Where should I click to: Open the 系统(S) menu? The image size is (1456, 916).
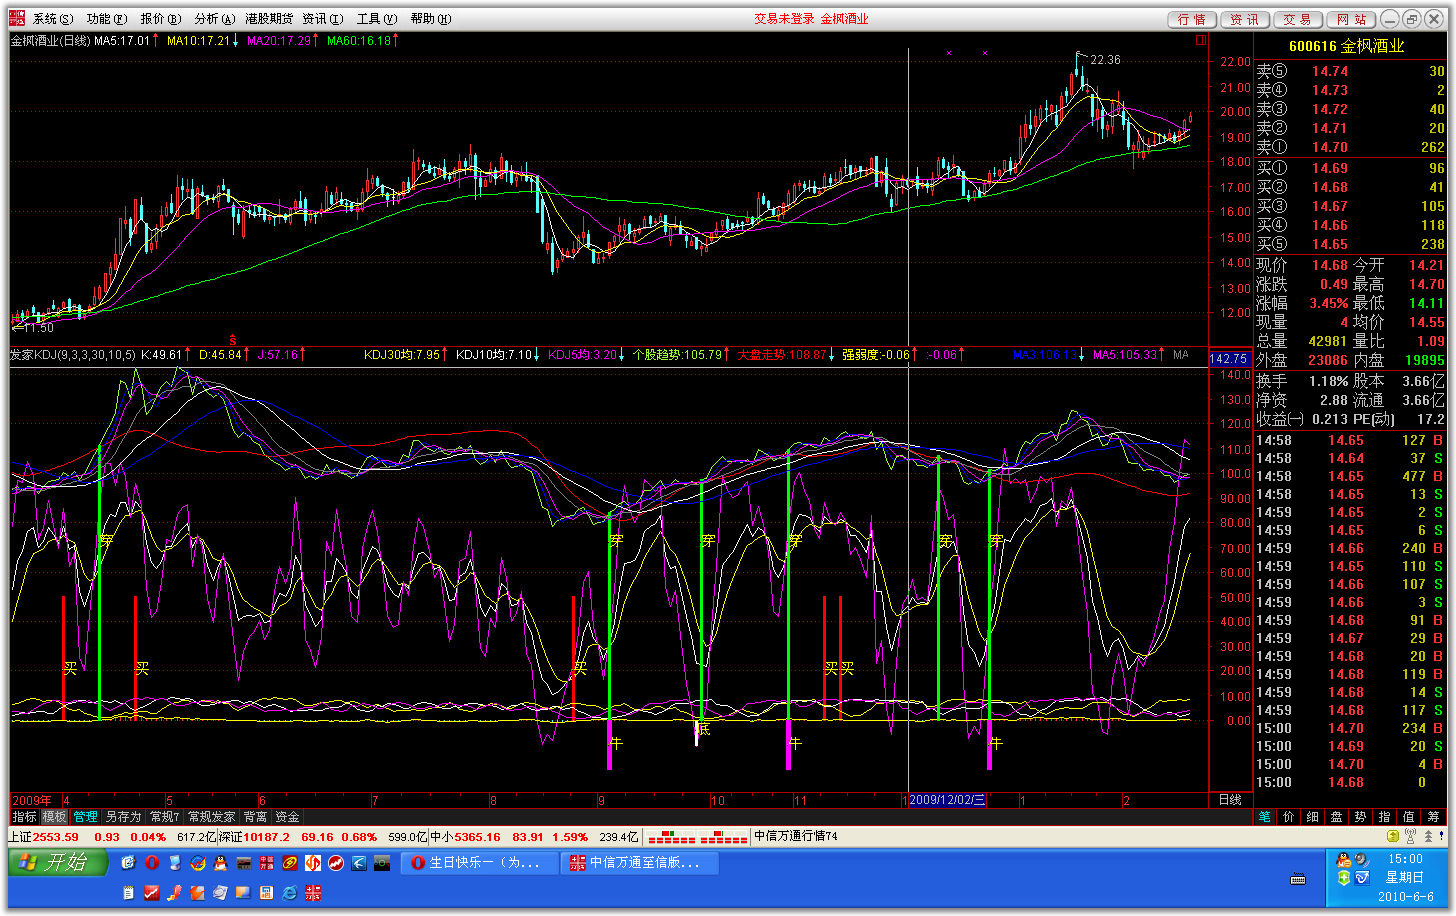pyautogui.click(x=52, y=19)
